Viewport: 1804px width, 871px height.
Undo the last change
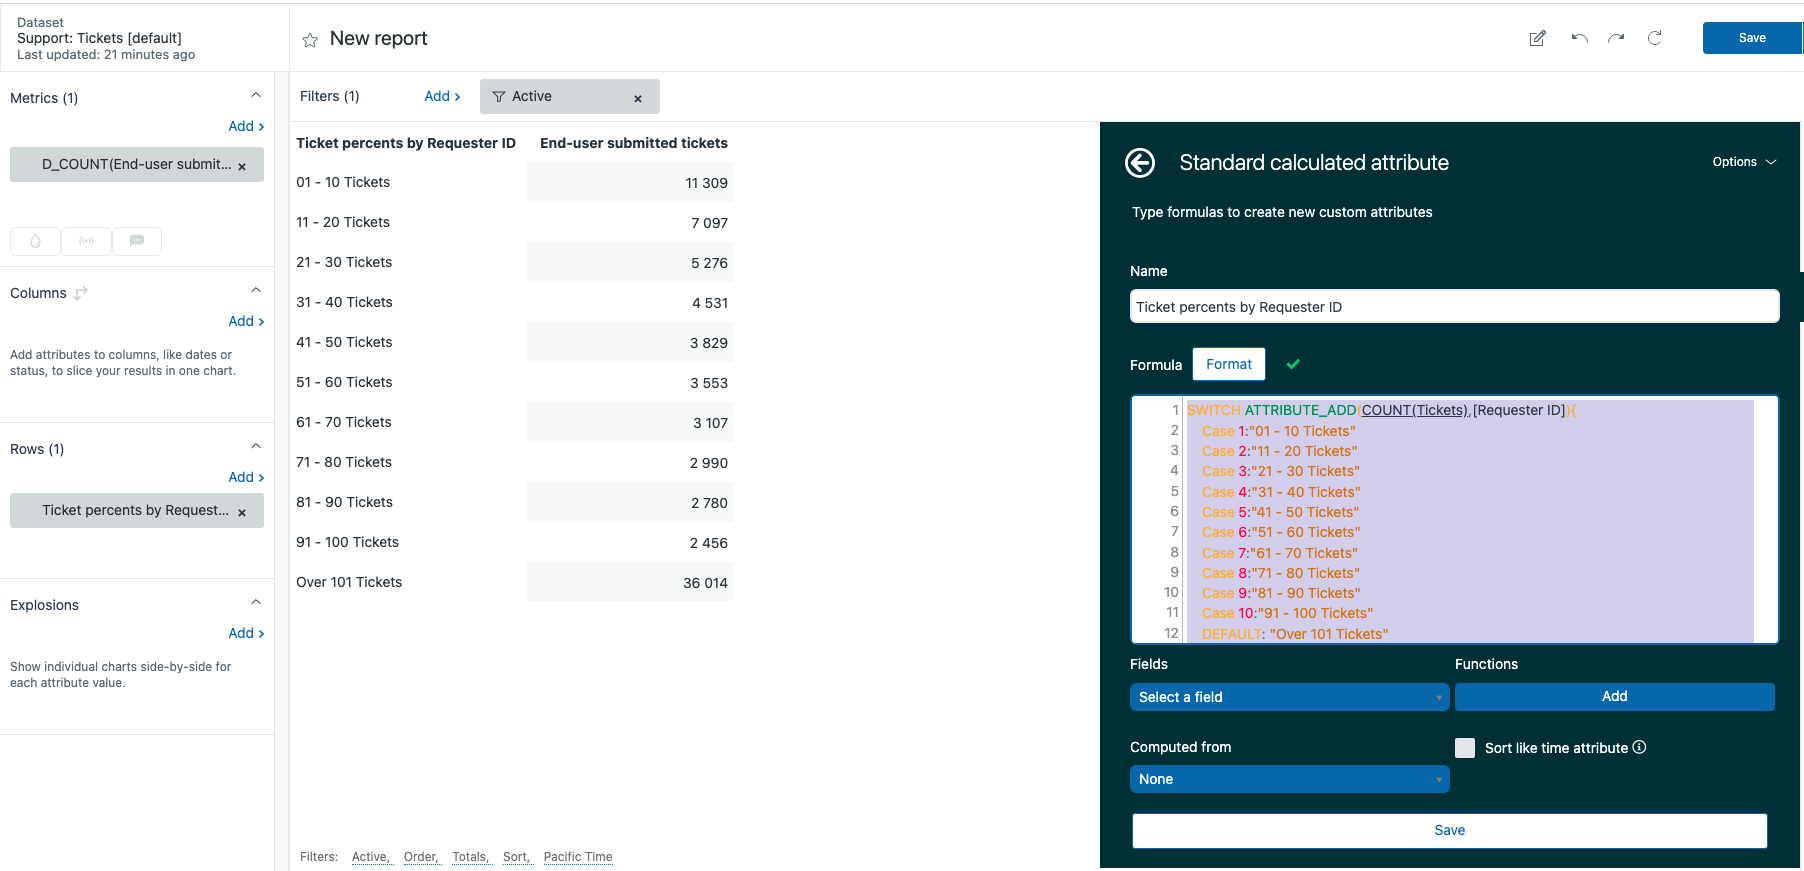coord(1579,38)
